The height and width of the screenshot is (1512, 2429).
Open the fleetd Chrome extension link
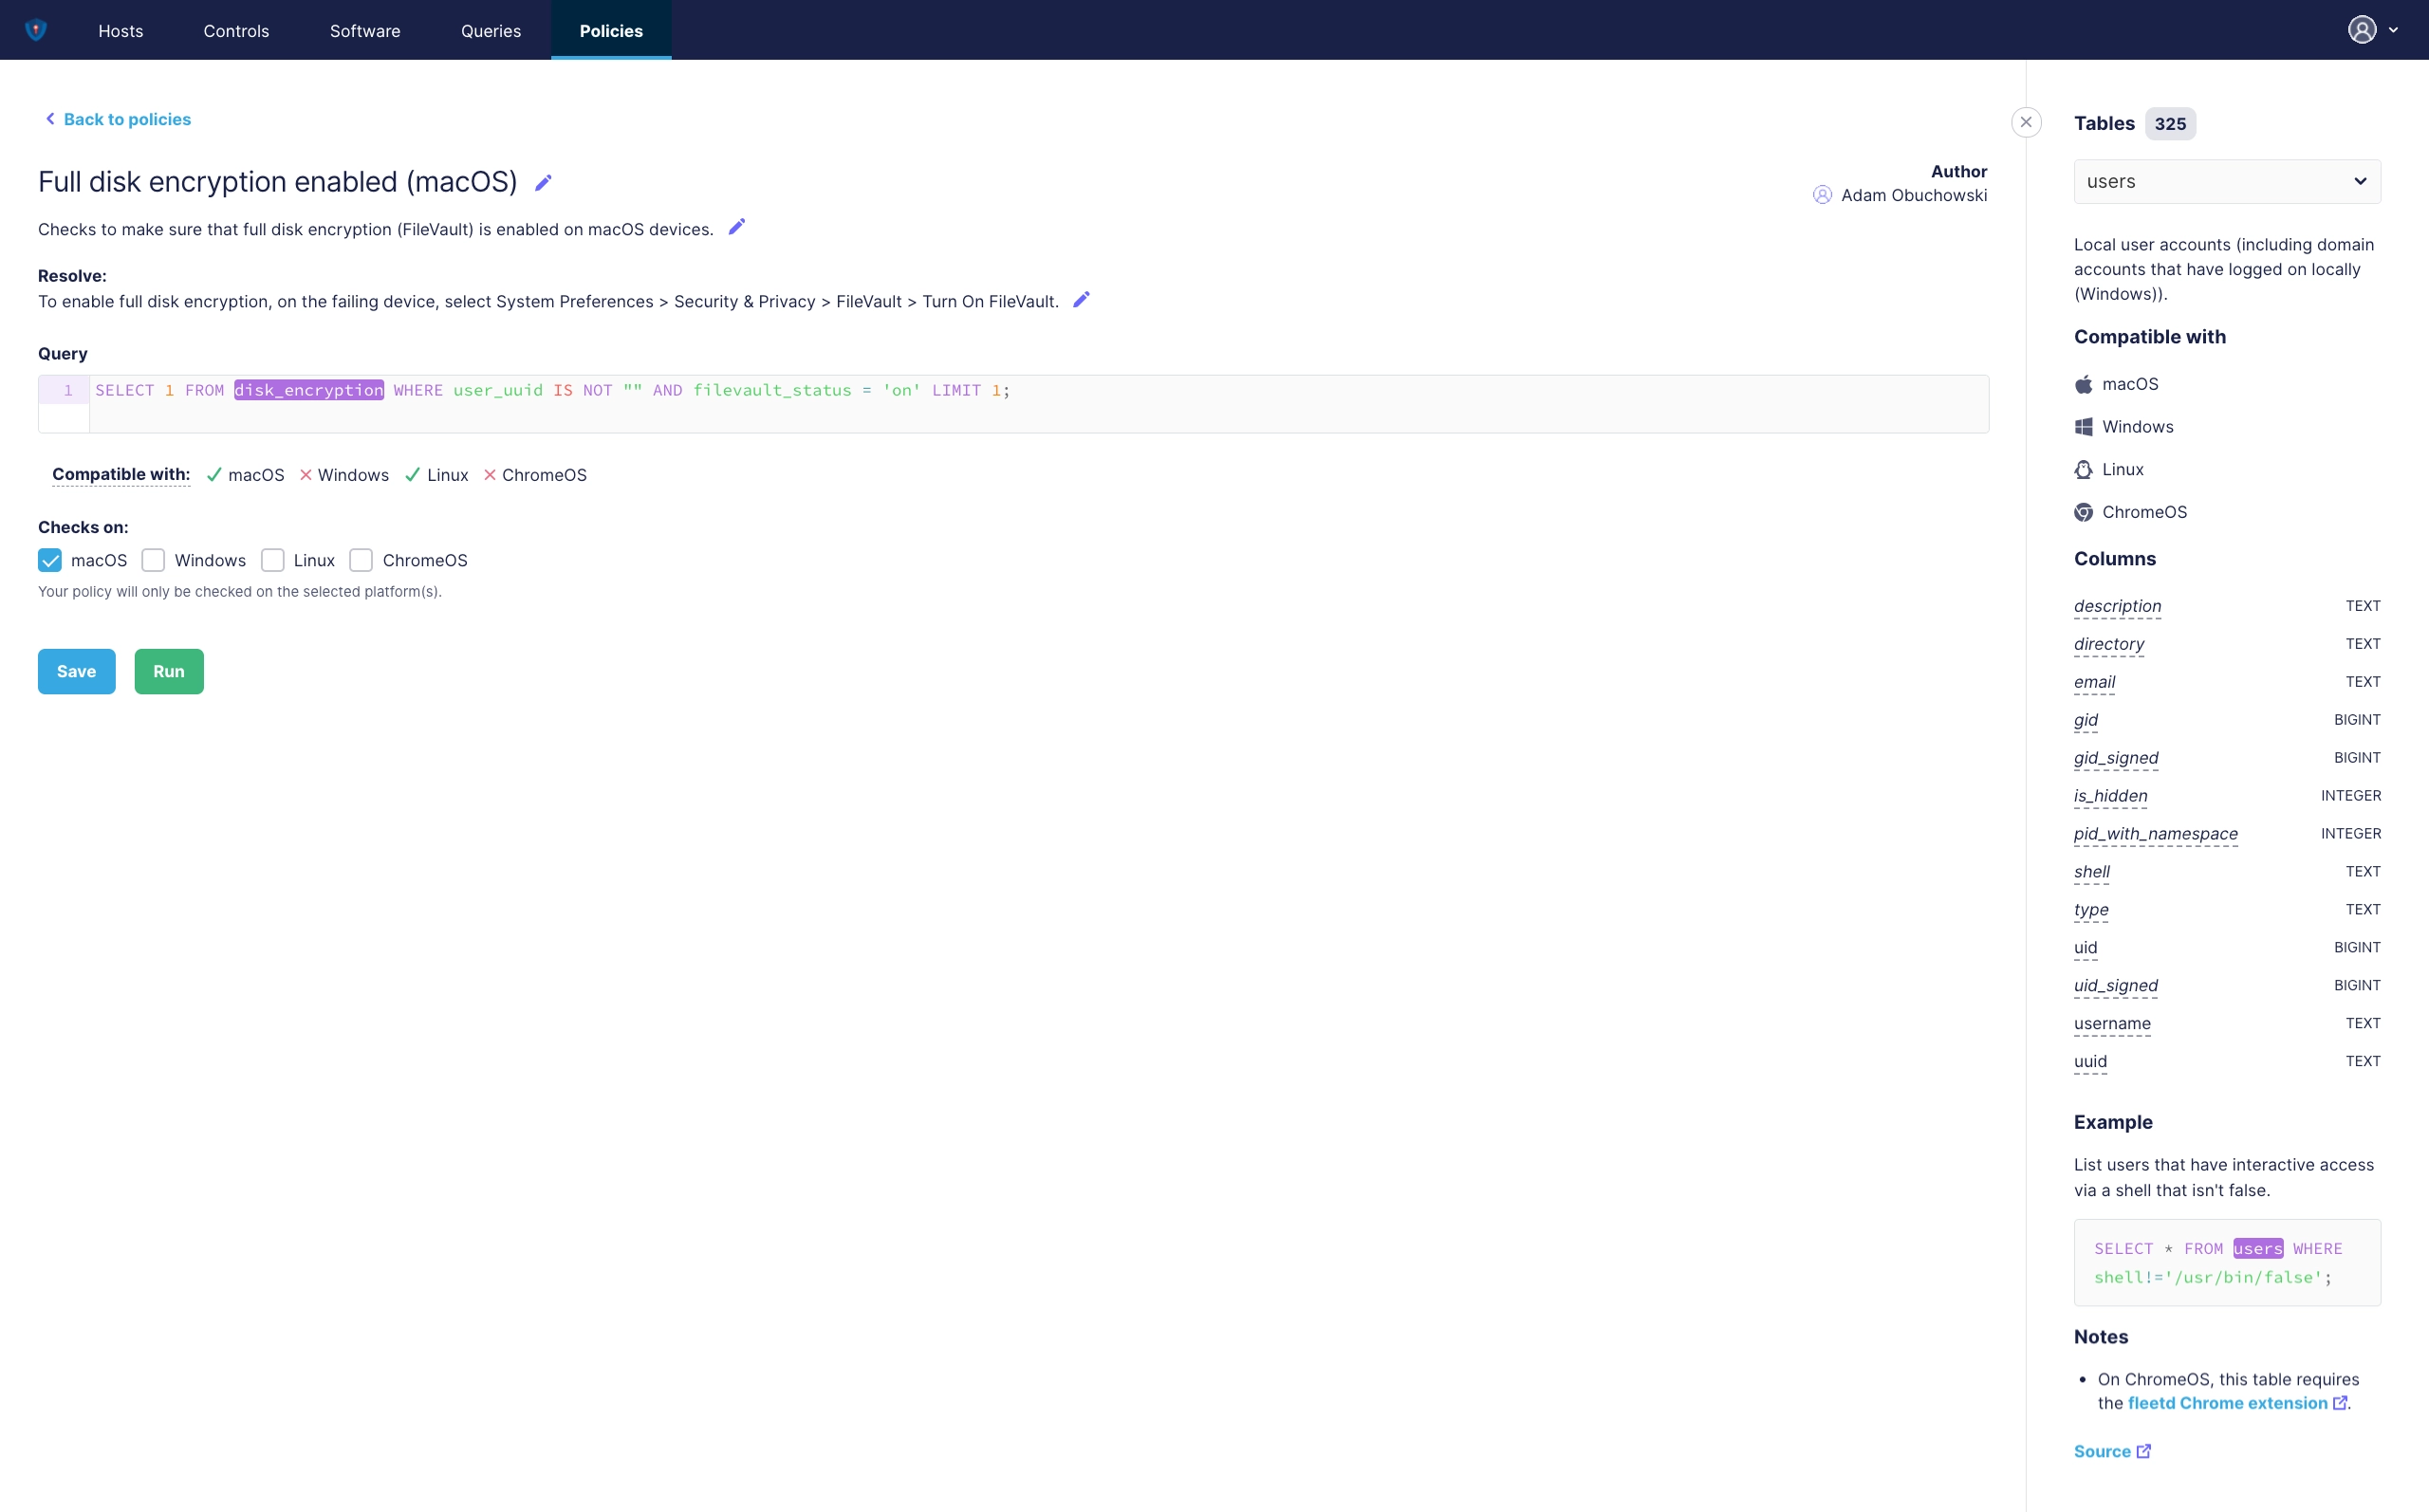pyautogui.click(x=2227, y=1403)
